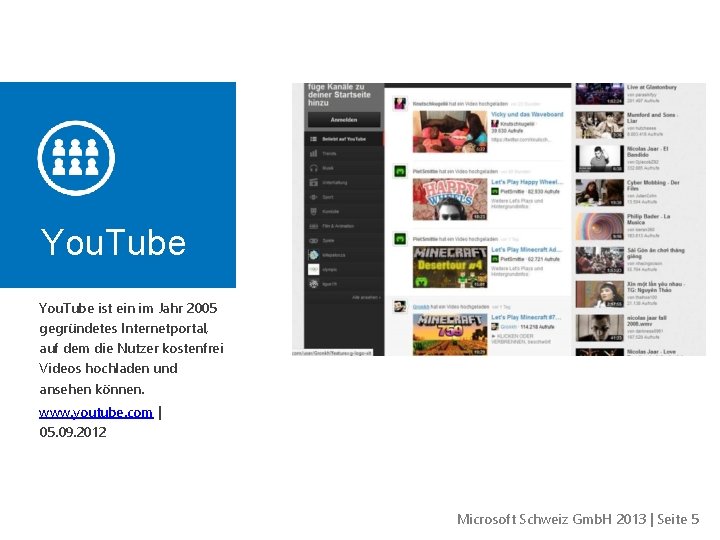This screenshot has width=720, height=540.
Task: Open the Sport category icon
Action: 314,197
